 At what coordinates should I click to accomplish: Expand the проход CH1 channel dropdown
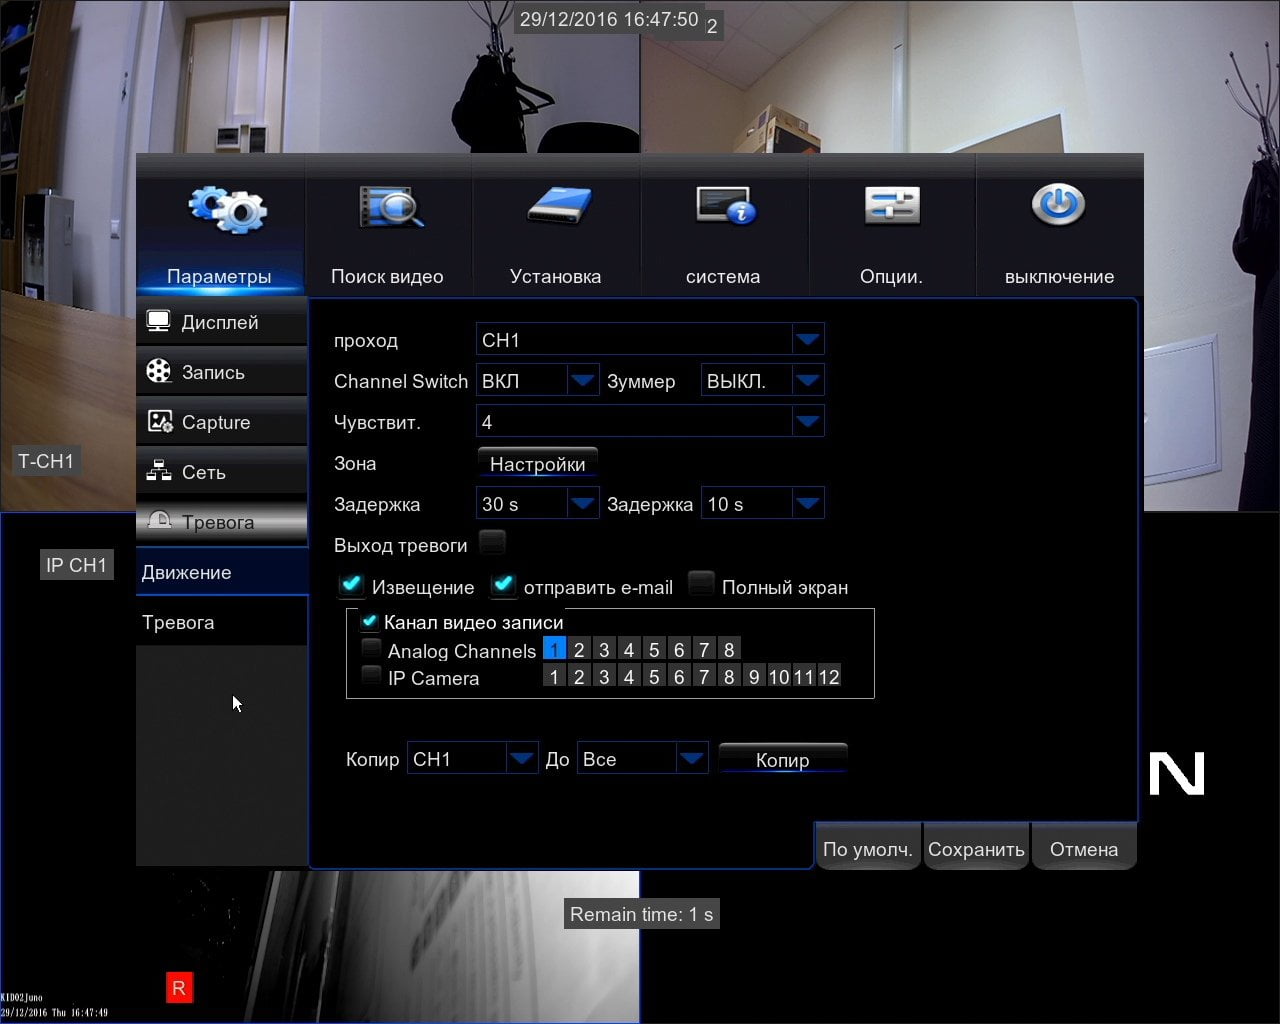click(x=650, y=340)
